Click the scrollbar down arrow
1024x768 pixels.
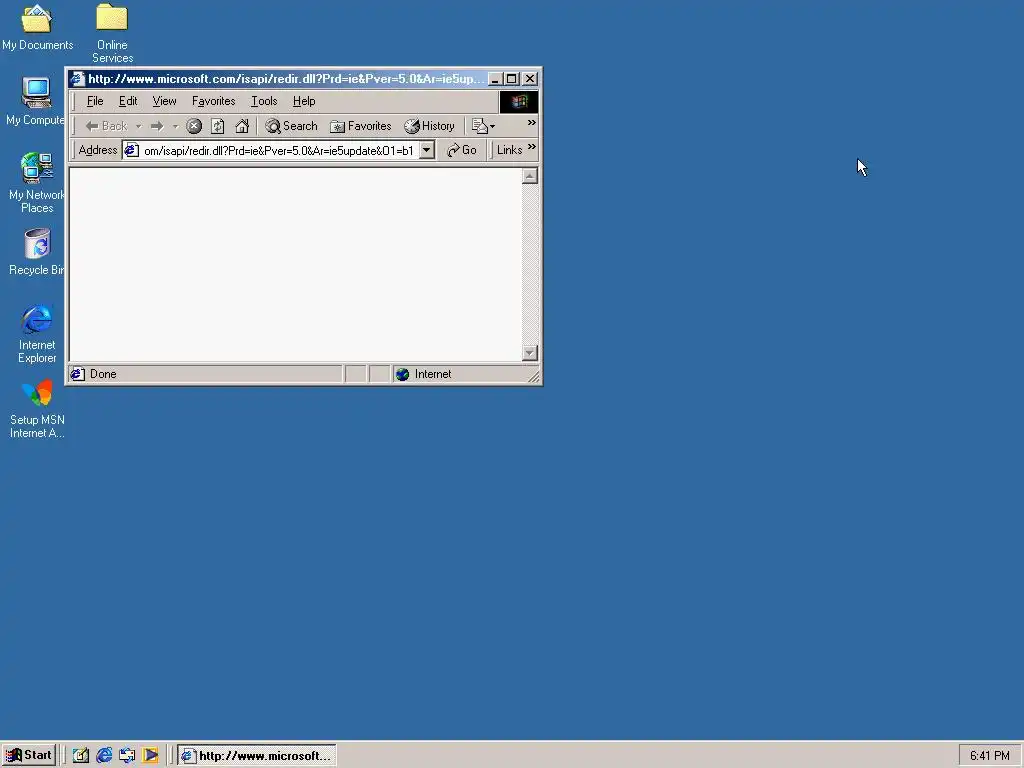(x=530, y=353)
